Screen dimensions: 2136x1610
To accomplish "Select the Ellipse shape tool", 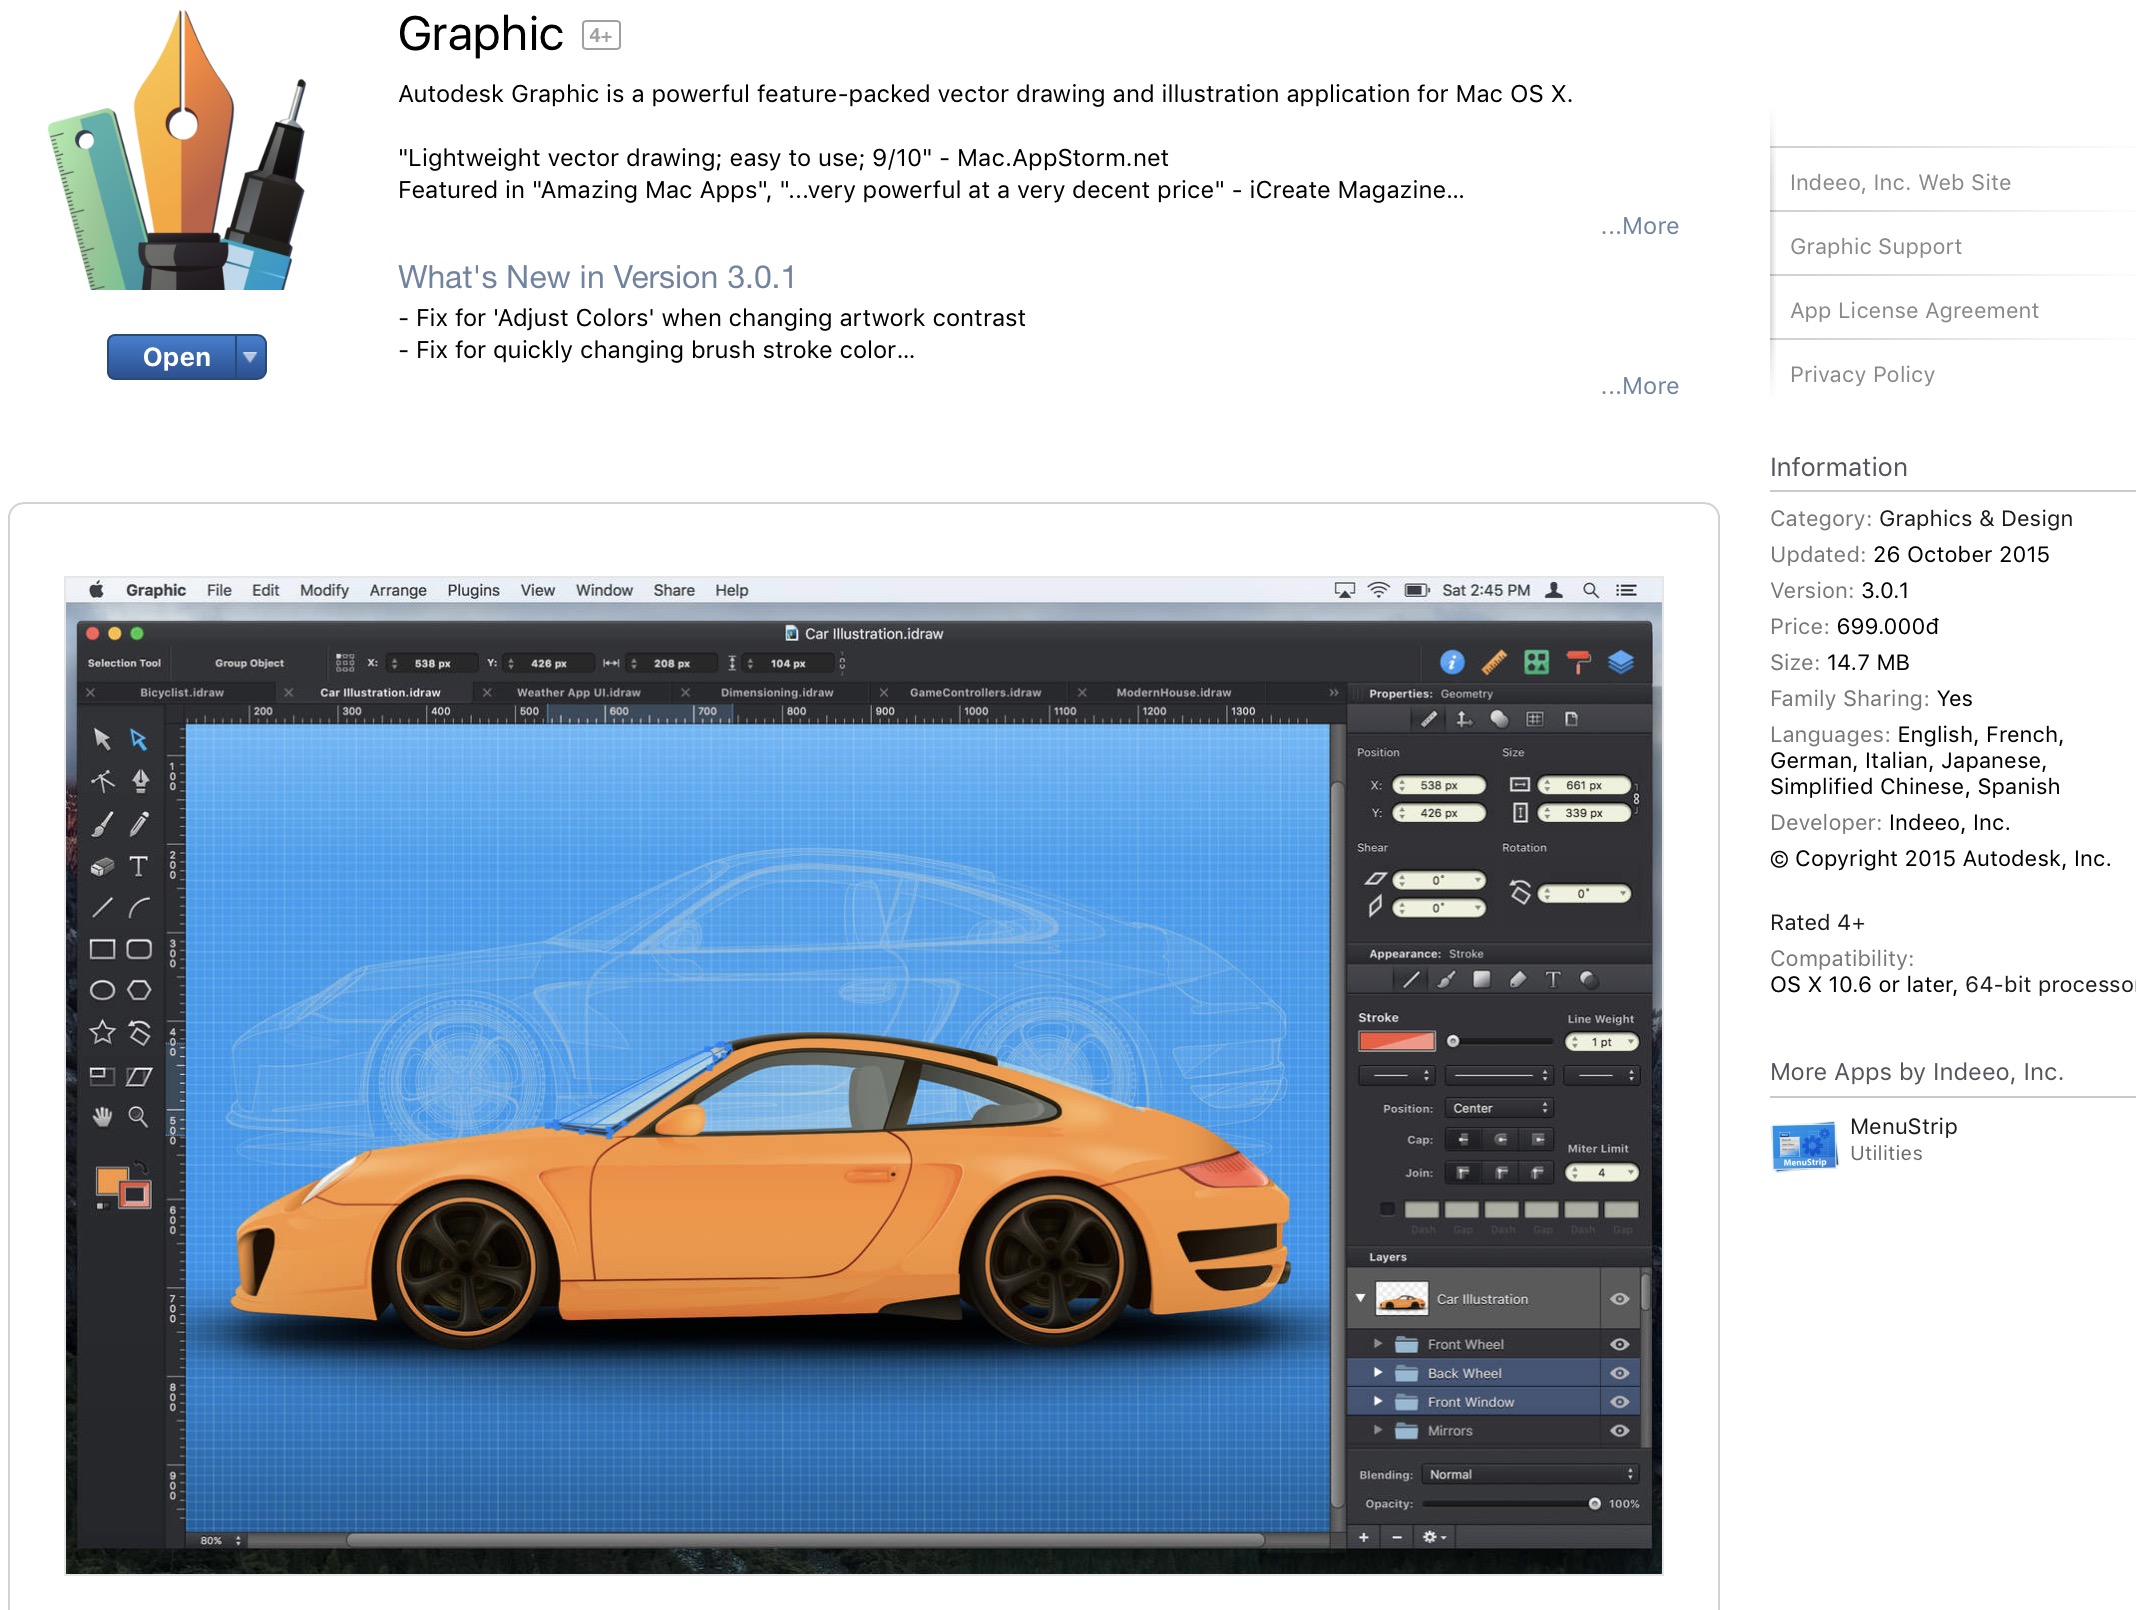I will coord(102,990).
